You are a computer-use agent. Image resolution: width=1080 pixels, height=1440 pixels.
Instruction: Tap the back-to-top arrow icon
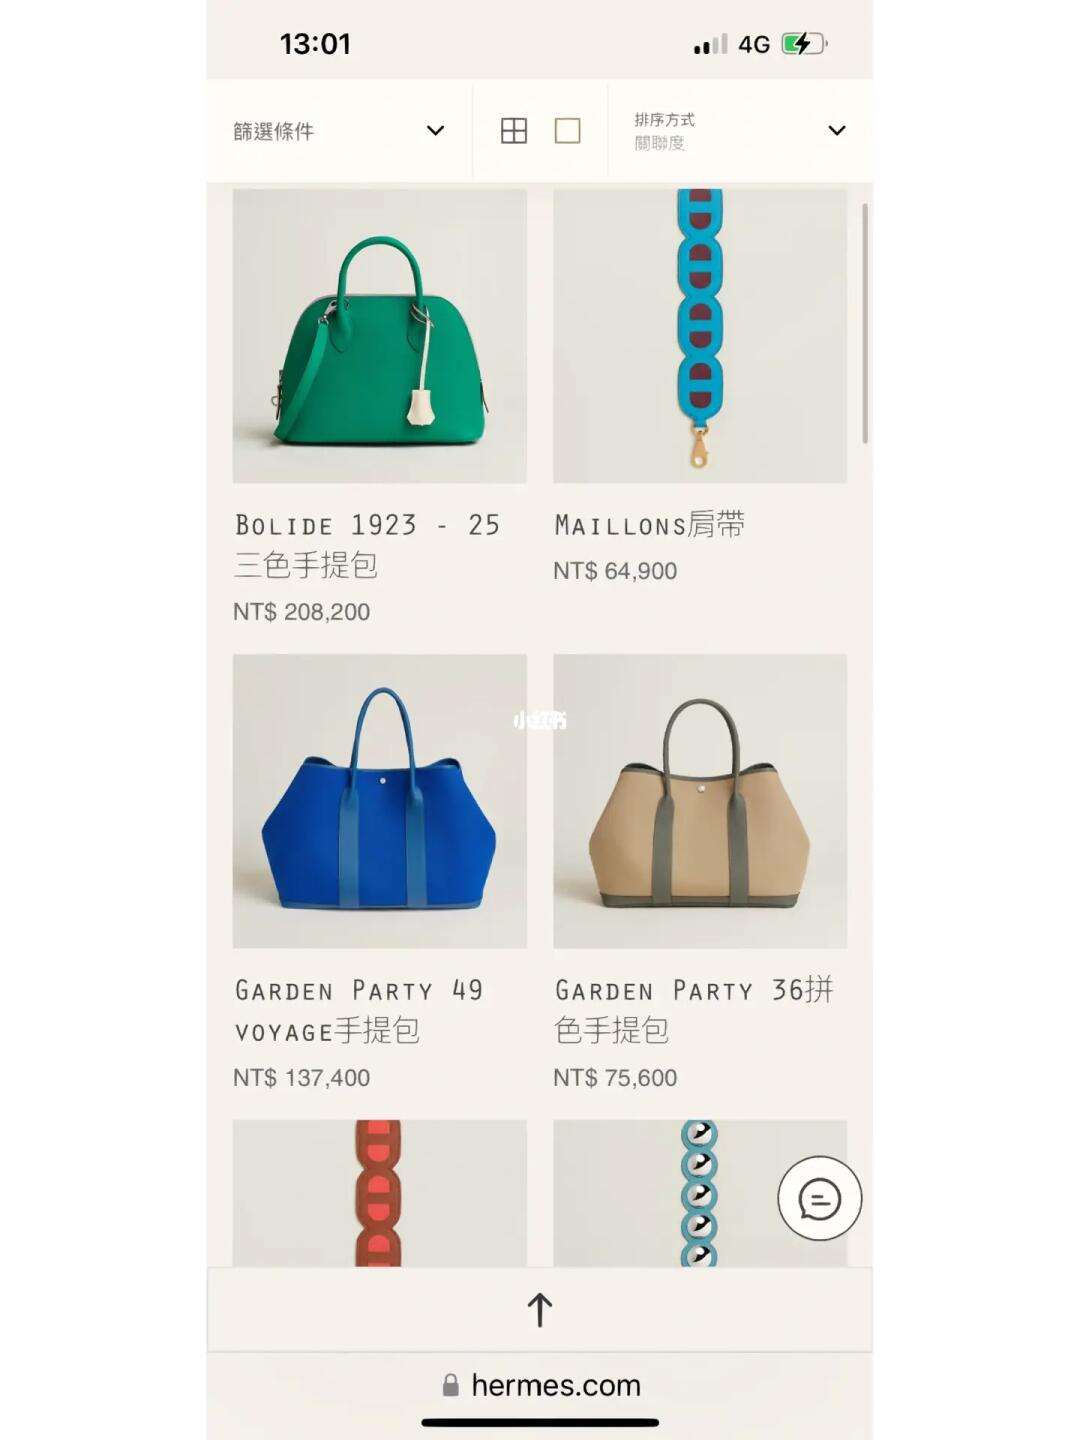[x=540, y=1310]
